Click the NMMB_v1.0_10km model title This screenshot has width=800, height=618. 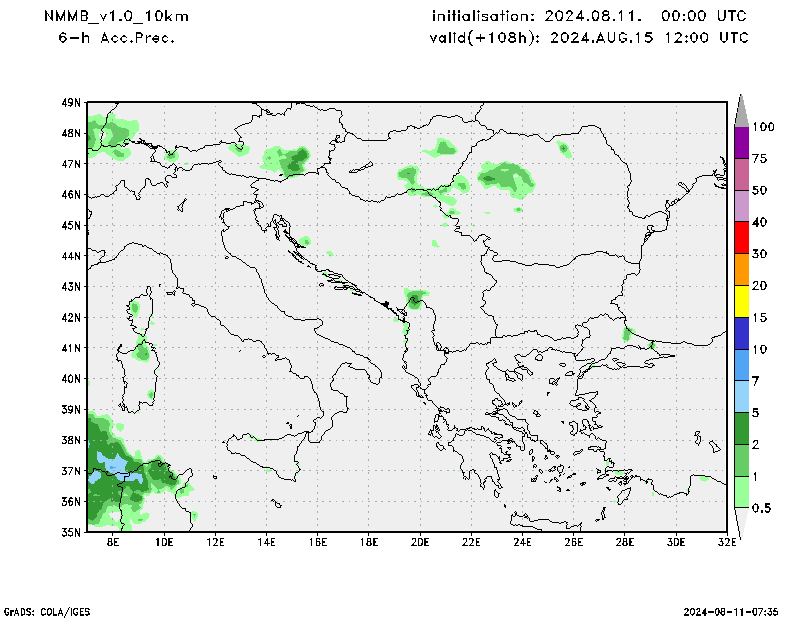116,17
